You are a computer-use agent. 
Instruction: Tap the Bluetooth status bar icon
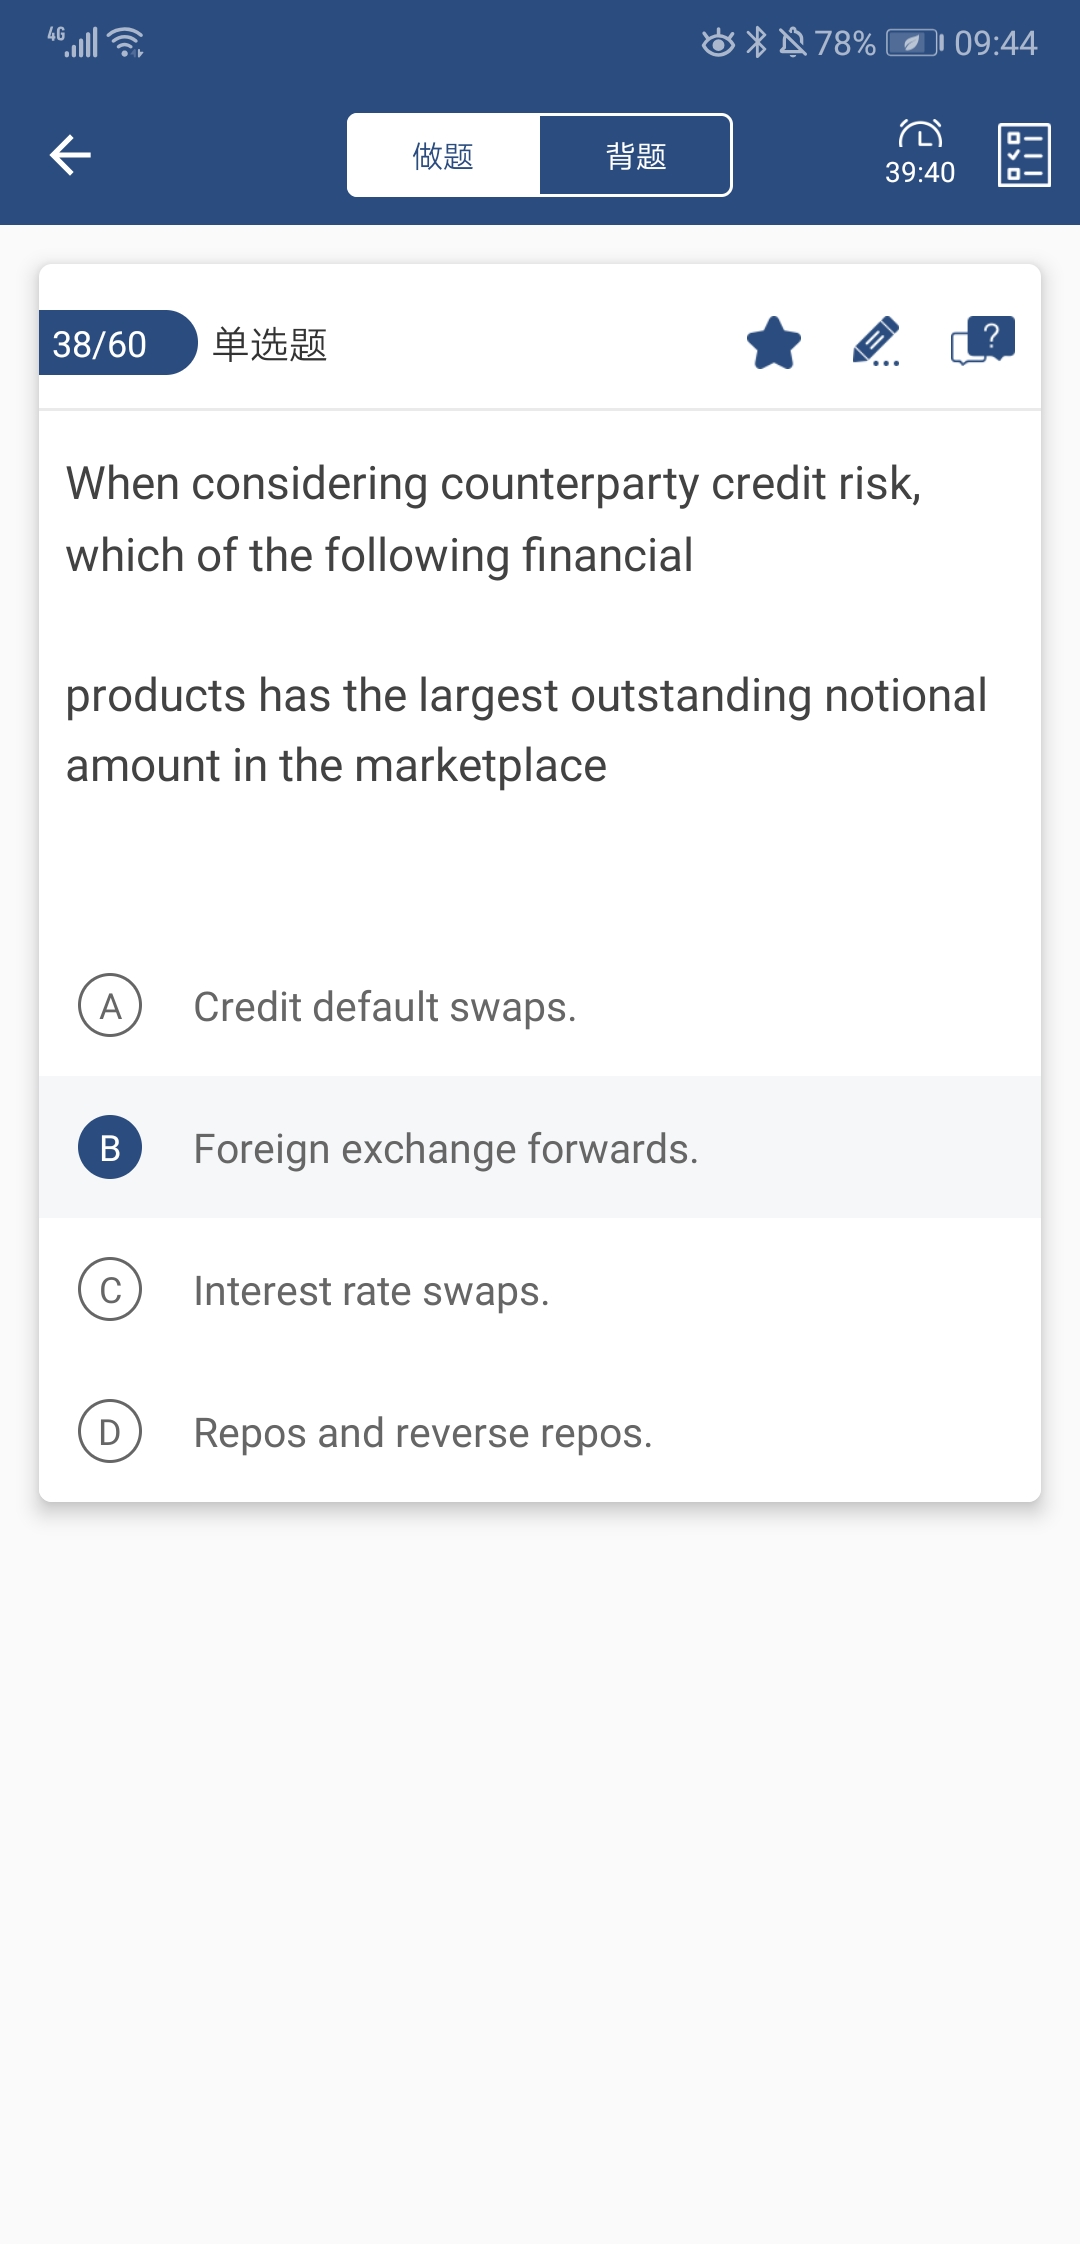757,42
